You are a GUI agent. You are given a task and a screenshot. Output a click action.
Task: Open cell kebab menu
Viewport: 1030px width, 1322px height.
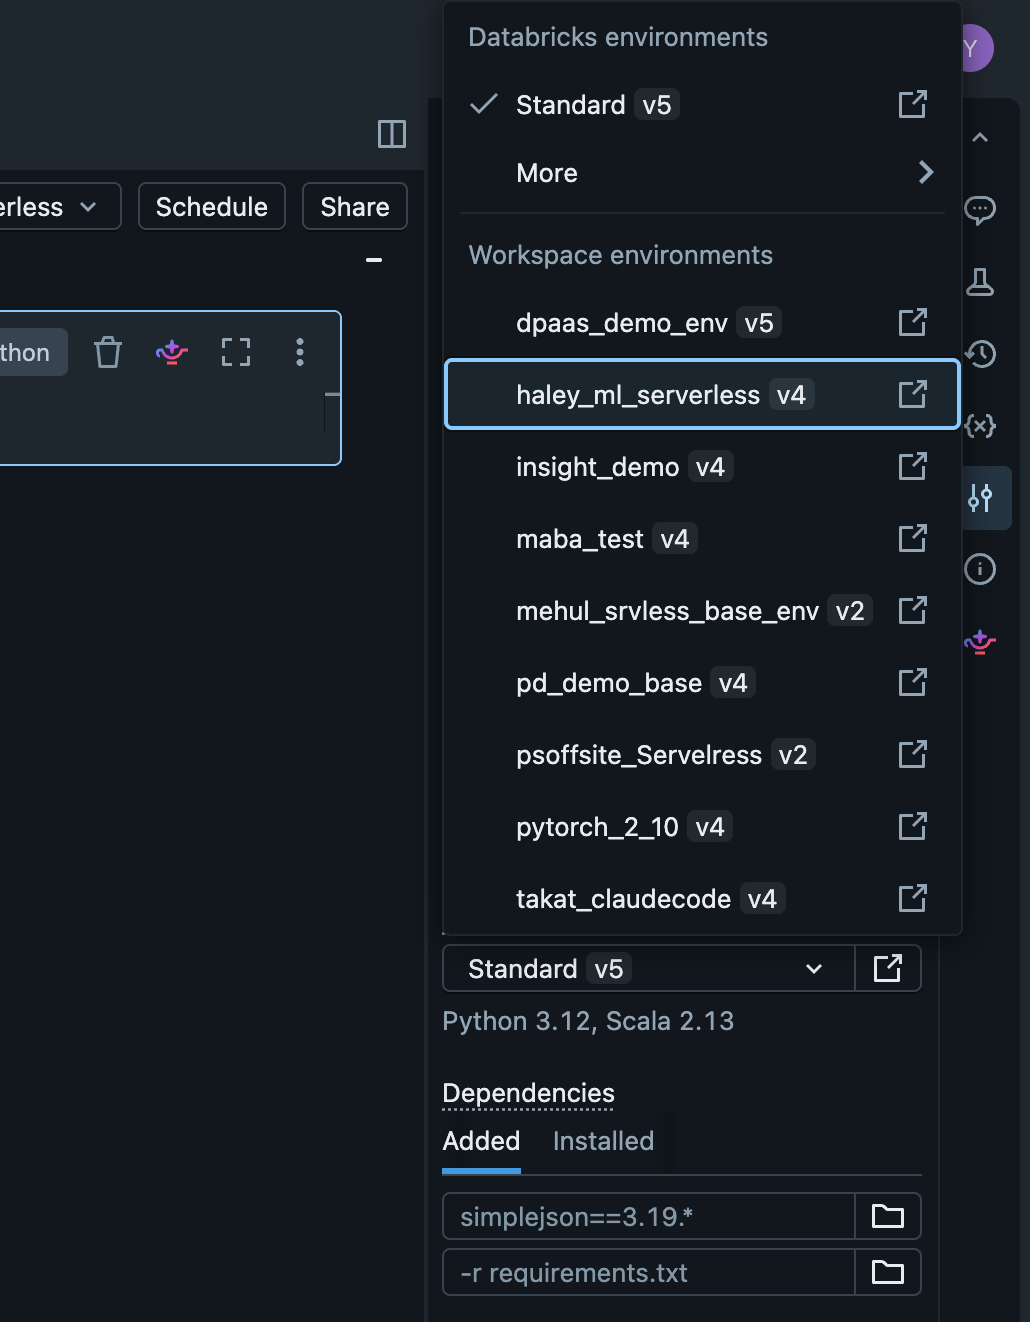coord(300,352)
